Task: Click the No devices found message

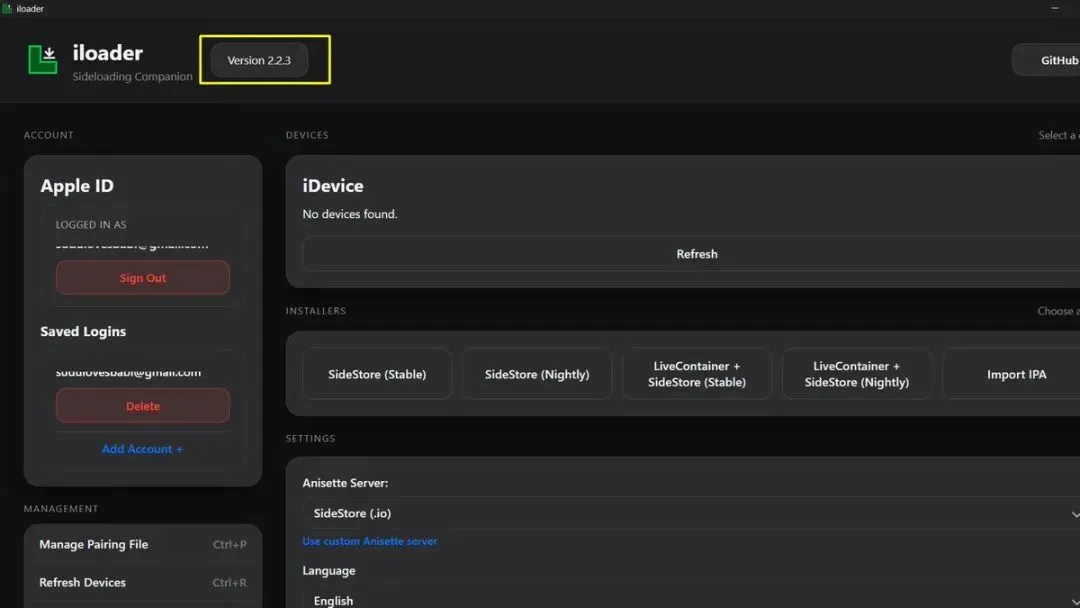Action: pos(350,214)
